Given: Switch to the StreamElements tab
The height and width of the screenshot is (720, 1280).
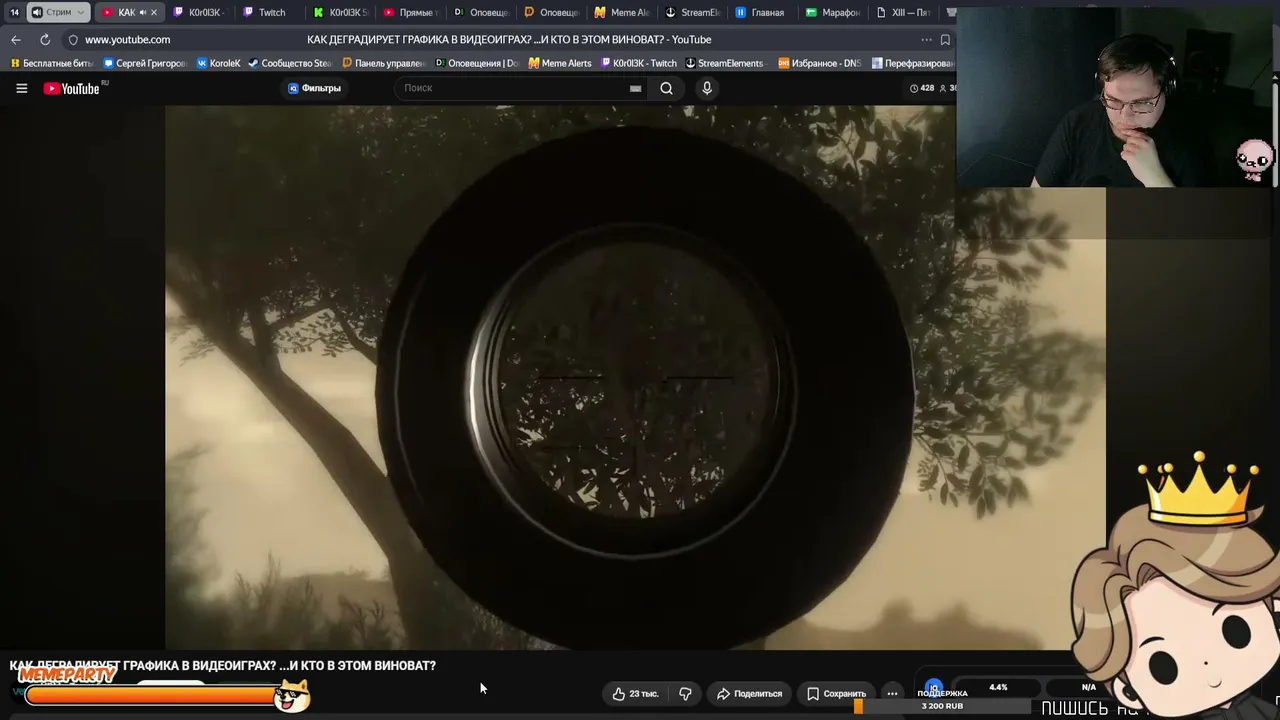Looking at the screenshot, I should pyautogui.click(x=692, y=12).
